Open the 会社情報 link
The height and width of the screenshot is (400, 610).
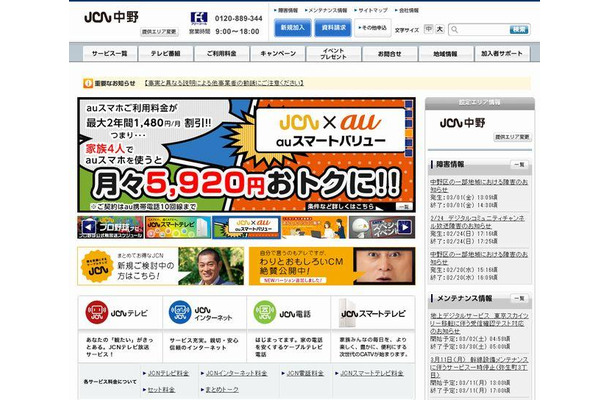click(x=407, y=11)
